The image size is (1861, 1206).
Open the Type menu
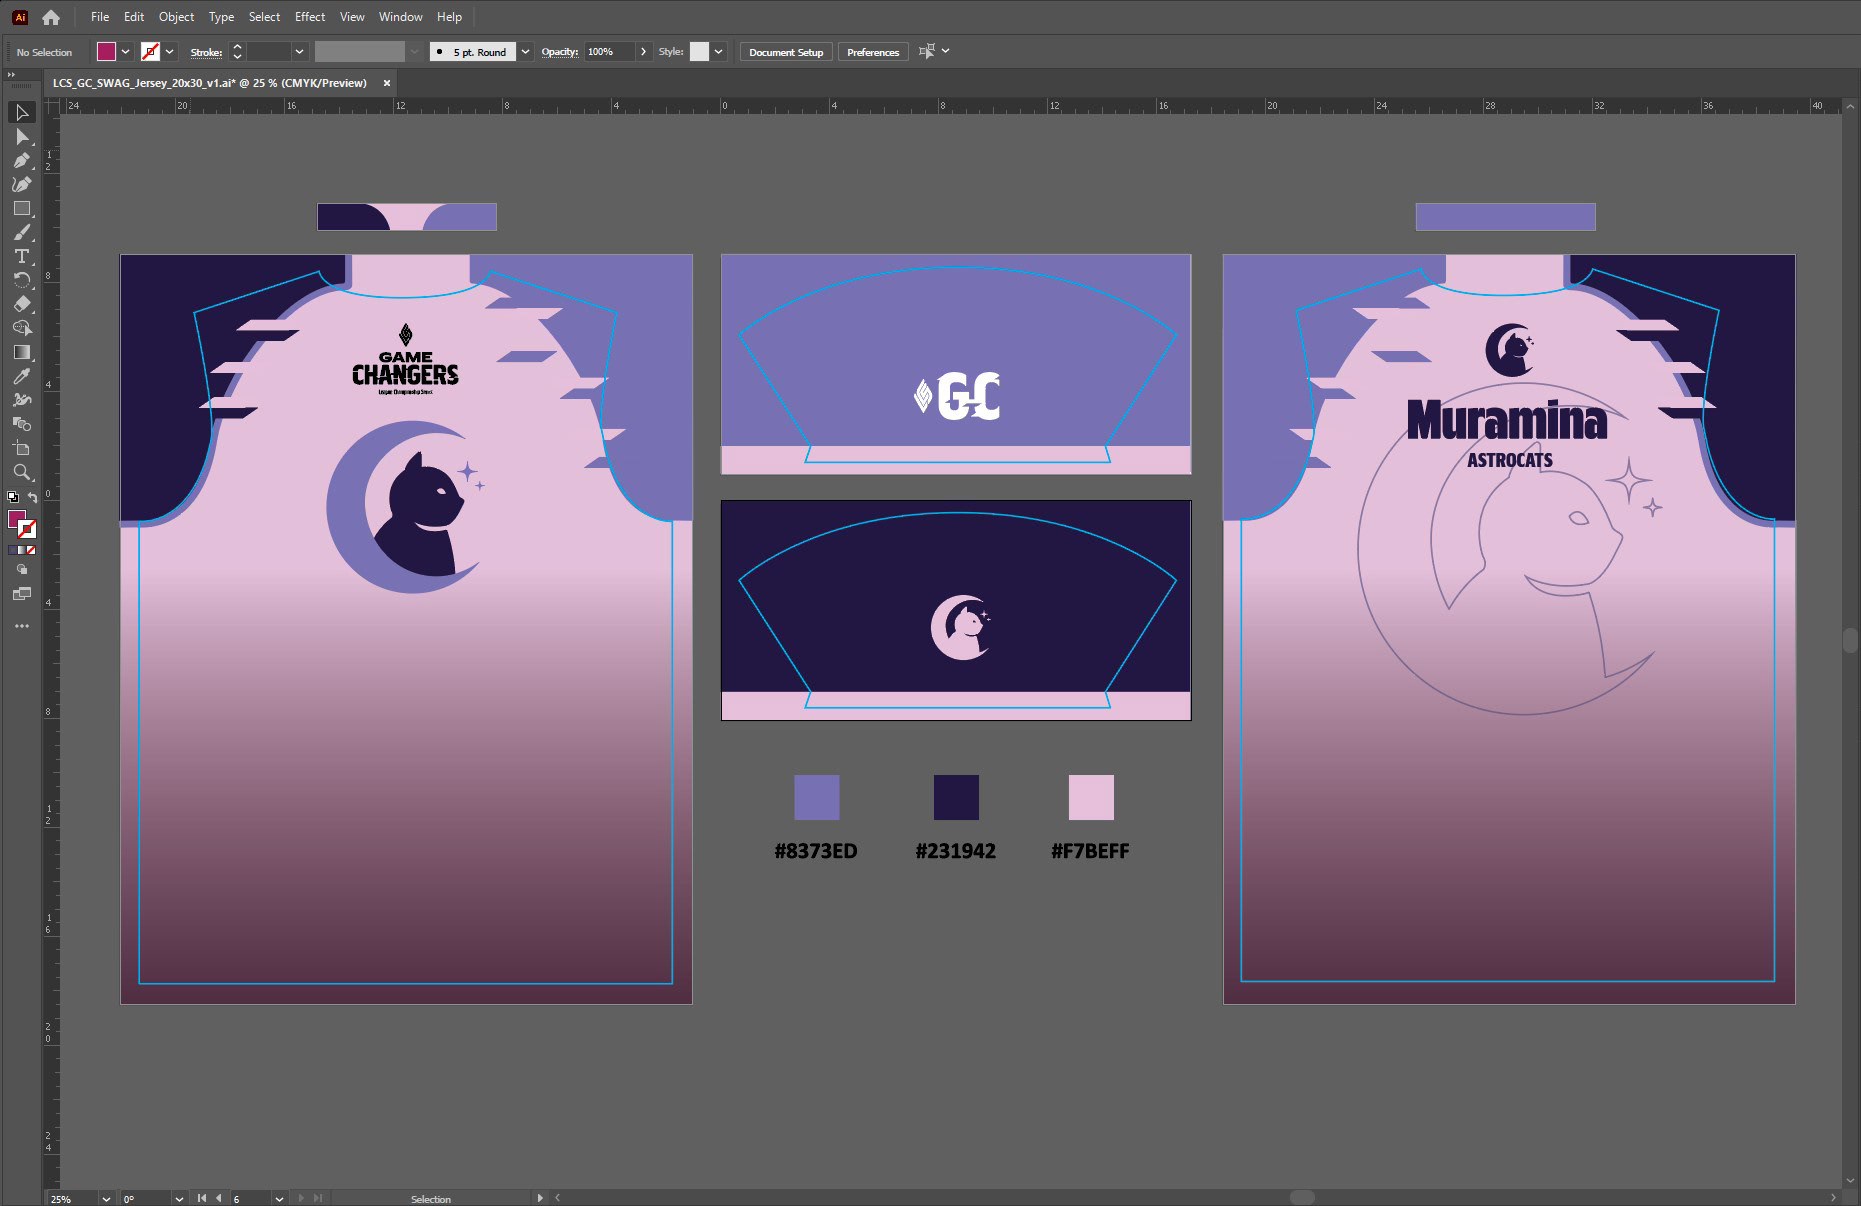tap(221, 17)
